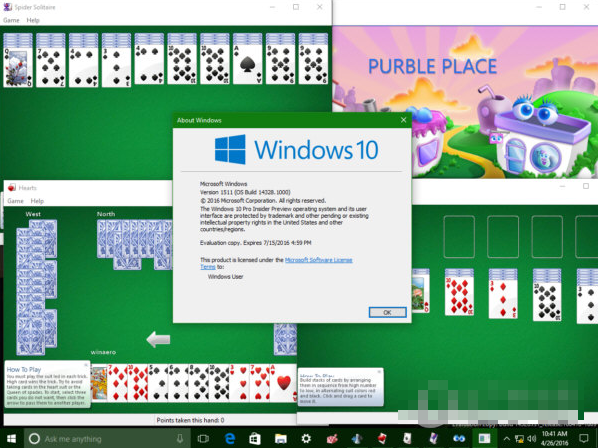Click the 3 of diamonds in Solitaire window
Screen dimensions: 598x448
[503, 298]
